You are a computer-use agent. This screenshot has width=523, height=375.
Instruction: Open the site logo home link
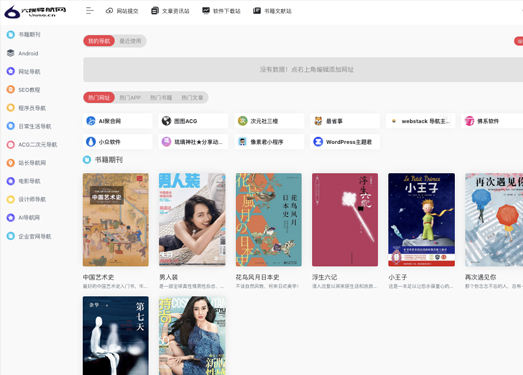35,11
